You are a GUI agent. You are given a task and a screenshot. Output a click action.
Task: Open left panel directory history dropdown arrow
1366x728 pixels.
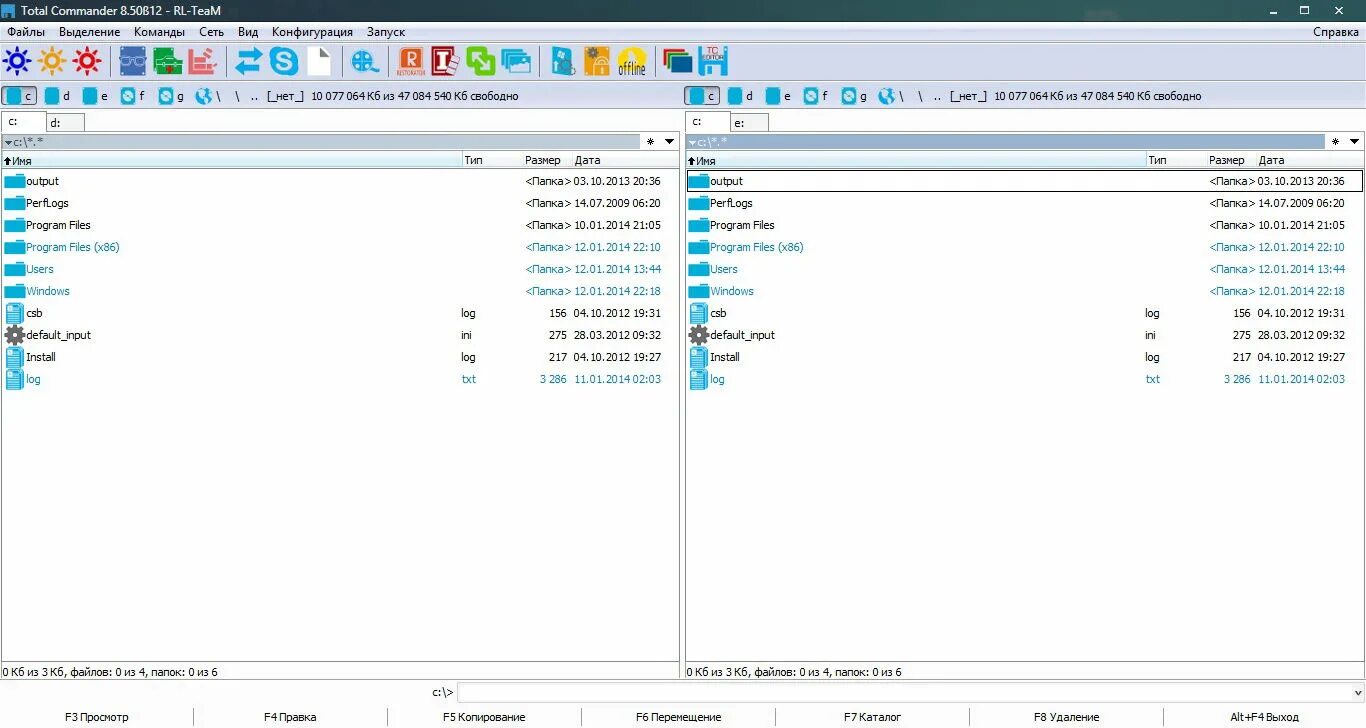670,142
